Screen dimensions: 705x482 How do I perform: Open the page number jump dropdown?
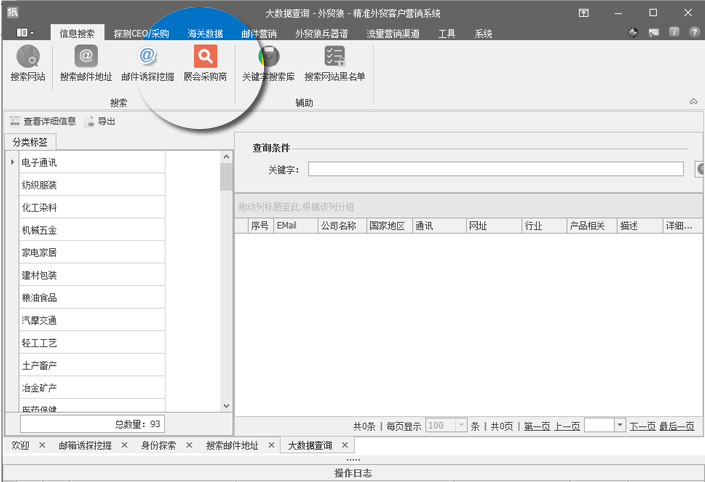click(620, 426)
